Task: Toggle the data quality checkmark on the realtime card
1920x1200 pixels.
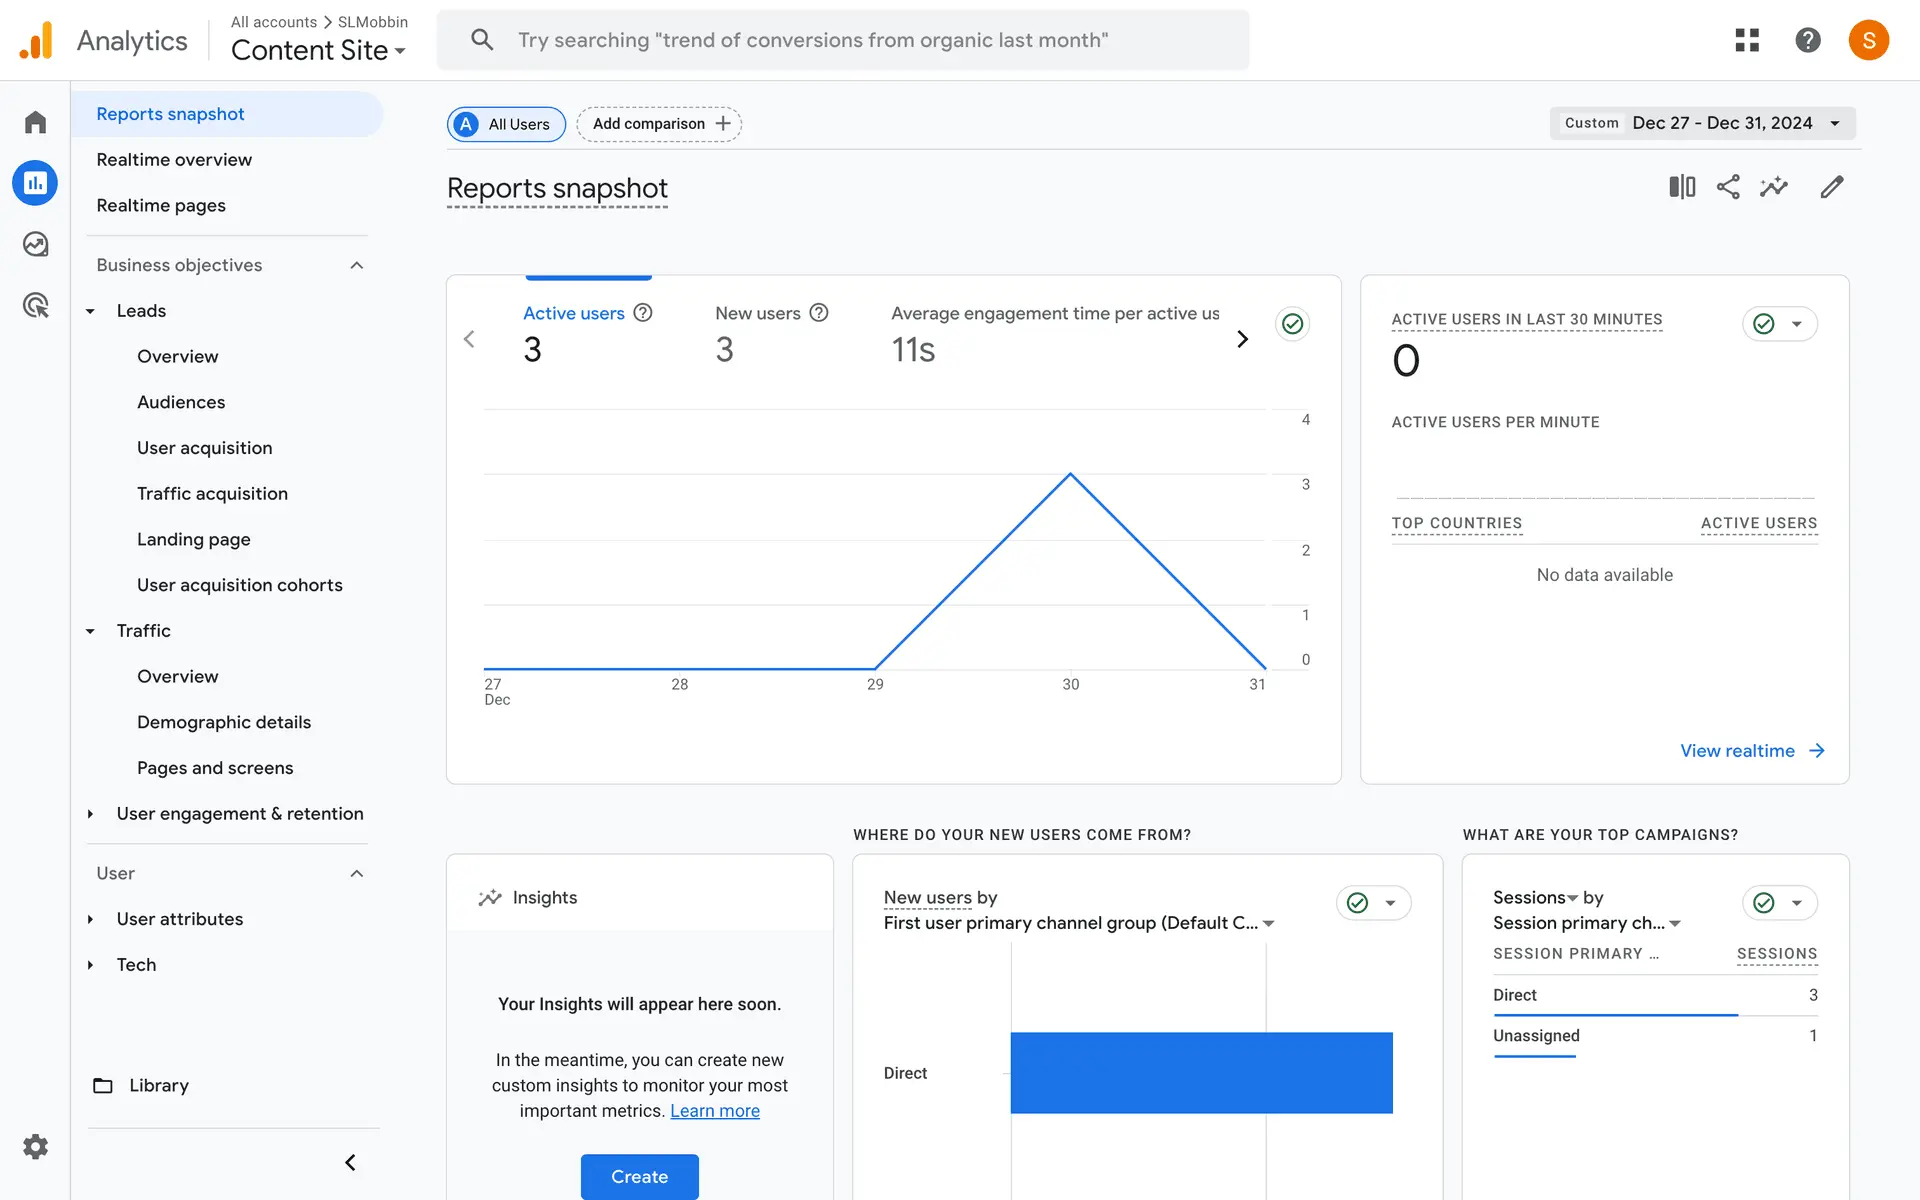Action: click(1765, 324)
